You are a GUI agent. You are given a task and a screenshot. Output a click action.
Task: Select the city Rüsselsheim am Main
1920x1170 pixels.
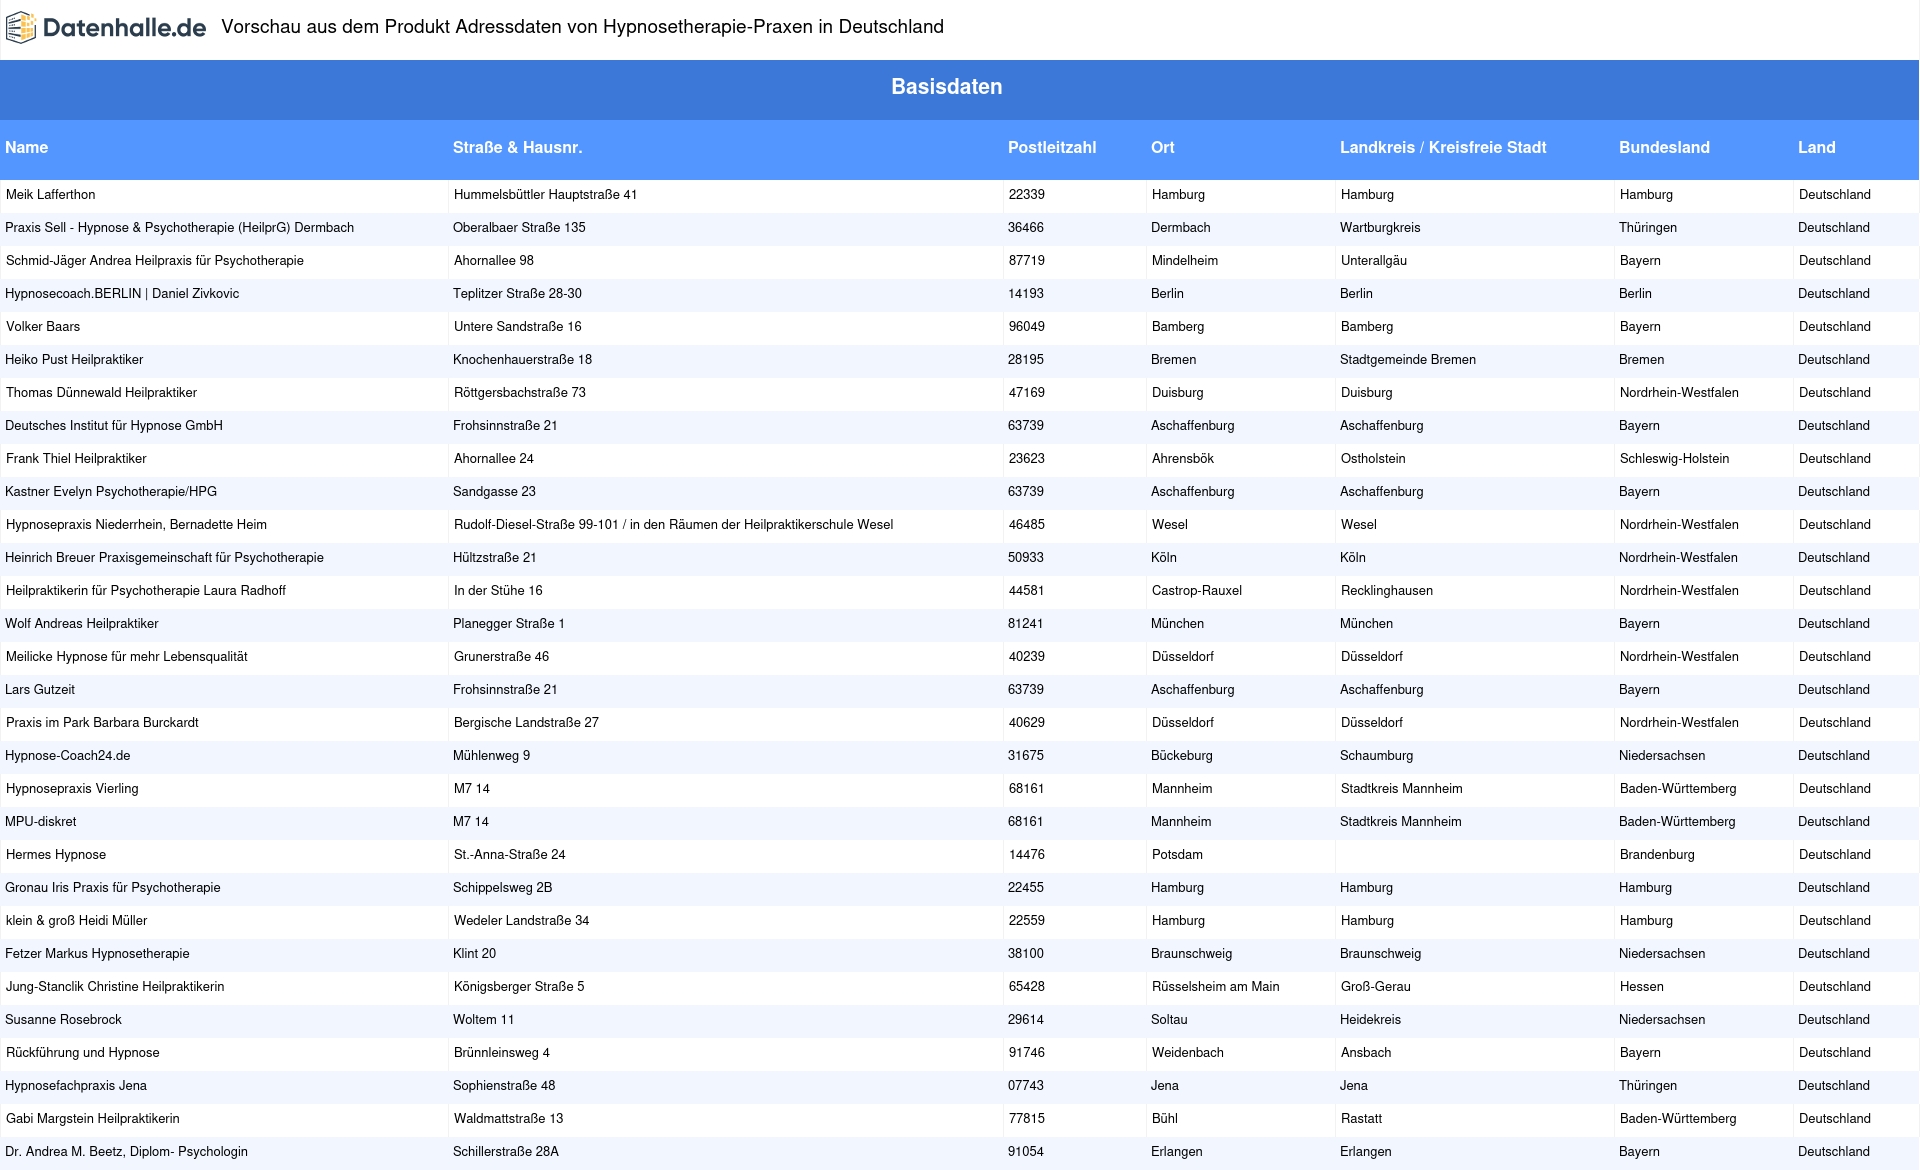[x=1216, y=987]
